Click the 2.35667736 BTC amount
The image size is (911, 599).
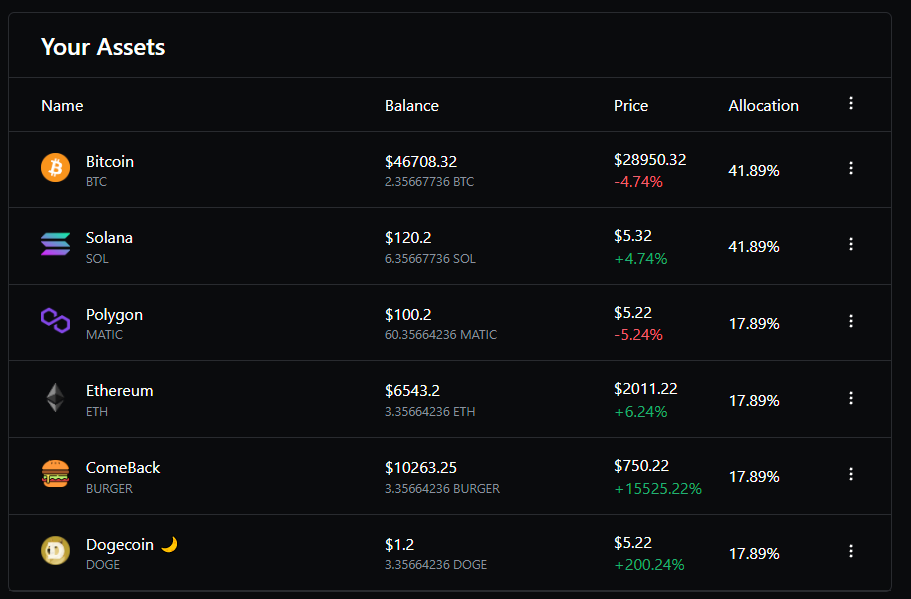[x=429, y=182]
